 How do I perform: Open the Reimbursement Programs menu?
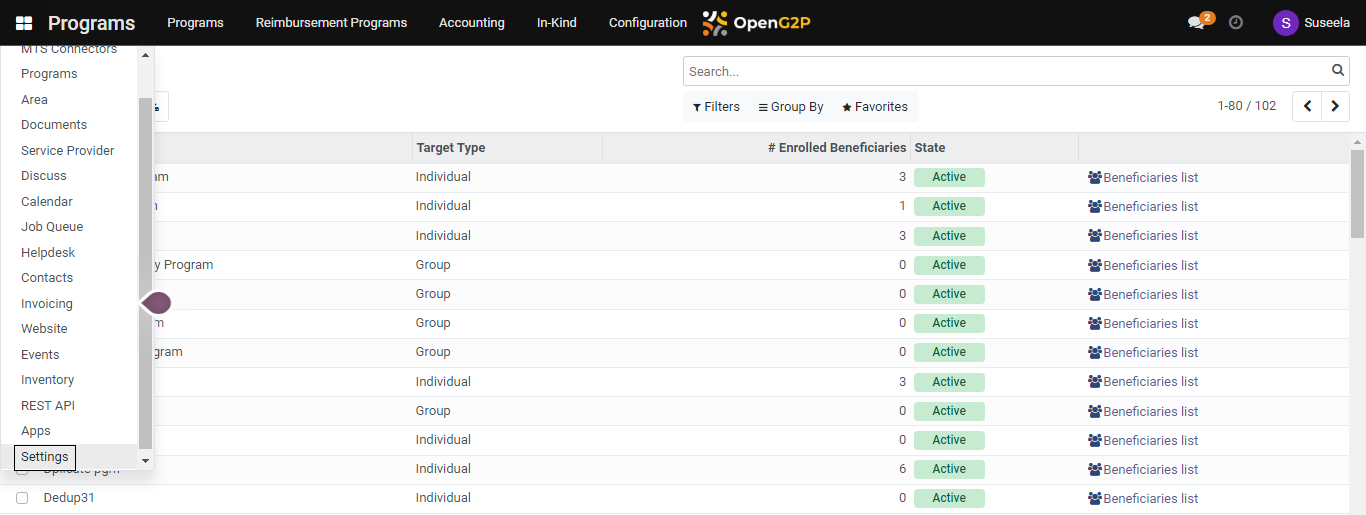331,23
